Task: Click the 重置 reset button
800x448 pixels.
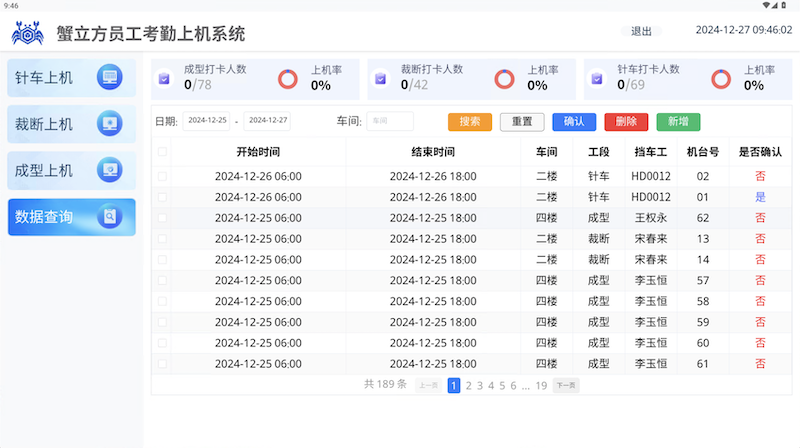Action: (x=522, y=122)
